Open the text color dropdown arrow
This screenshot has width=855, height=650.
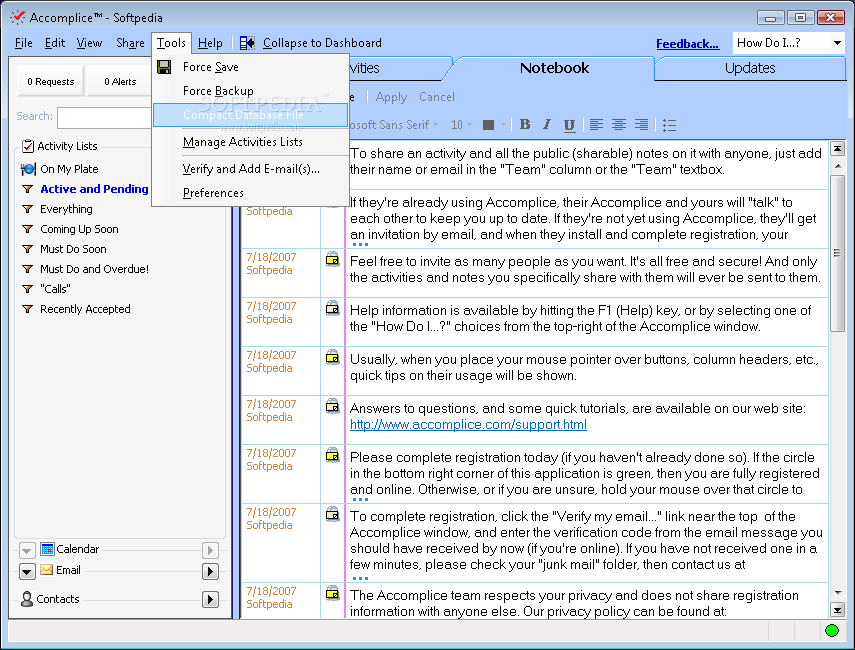[503, 125]
